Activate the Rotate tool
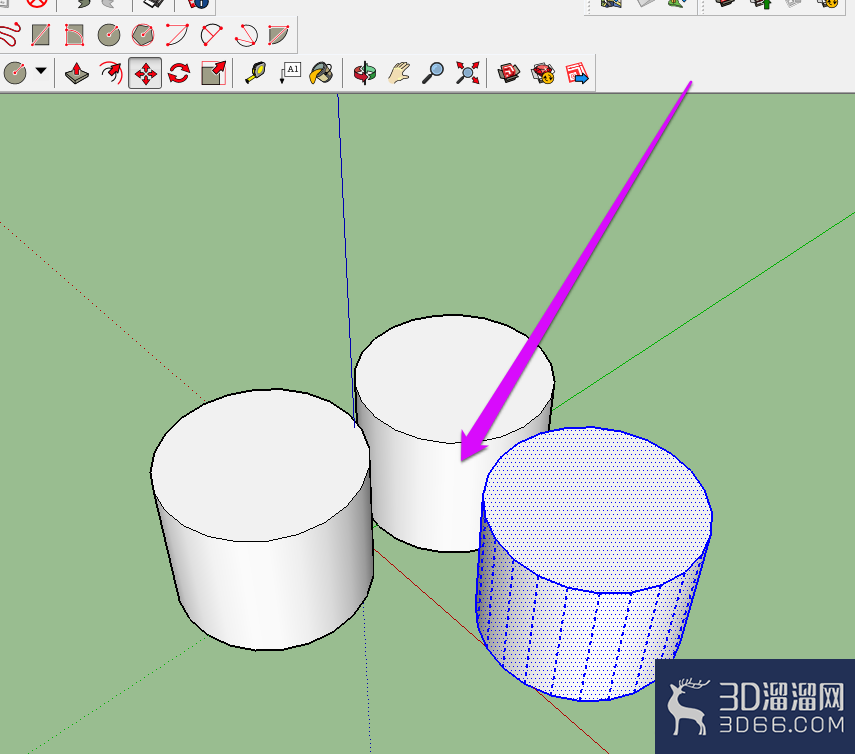 (179, 73)
